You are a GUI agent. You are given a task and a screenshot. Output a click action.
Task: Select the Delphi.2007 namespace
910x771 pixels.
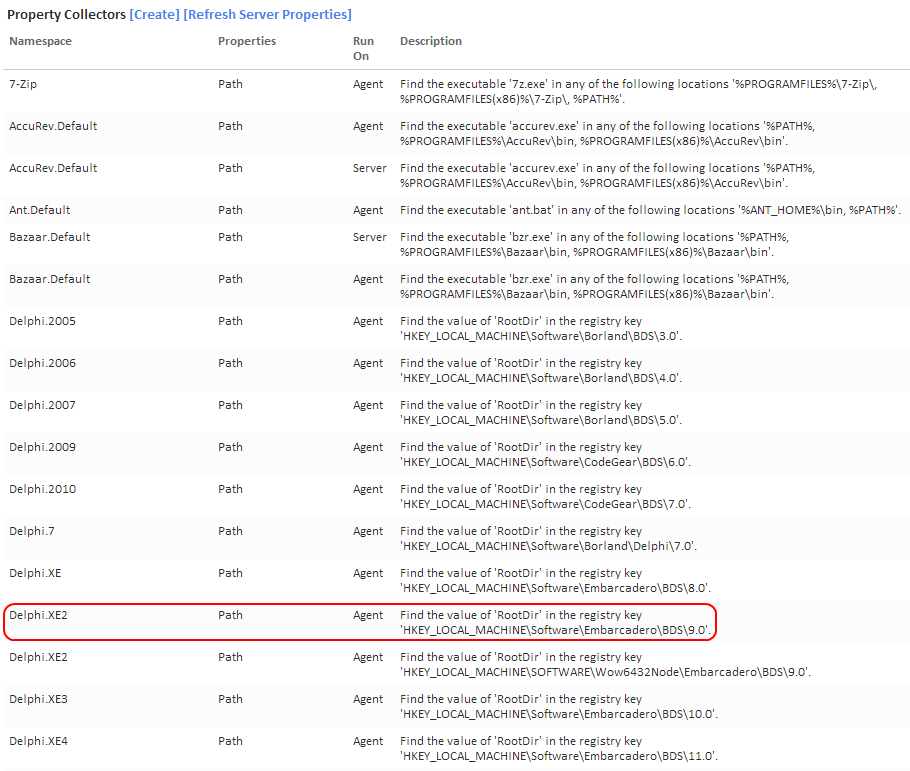[42, 405]
